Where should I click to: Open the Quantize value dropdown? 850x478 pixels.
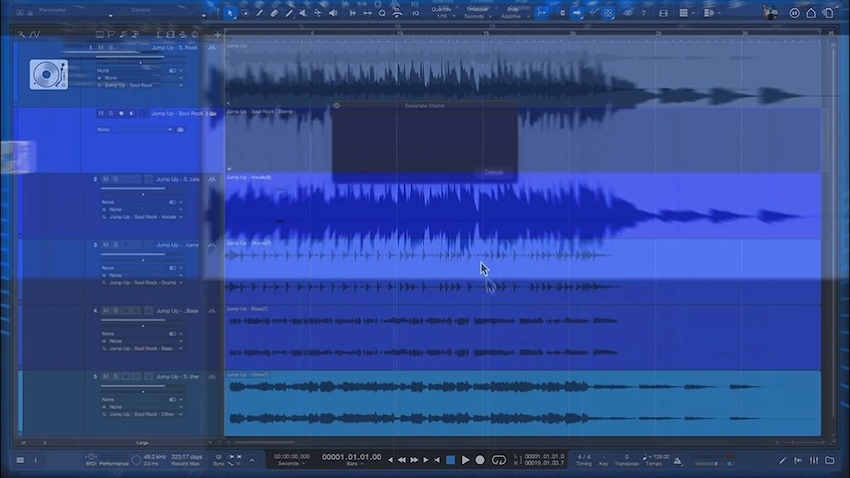pyautogui.click(x=443, y=16)
